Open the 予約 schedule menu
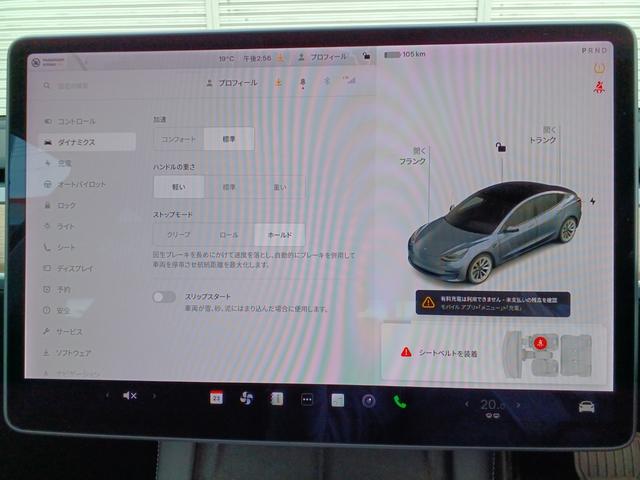The height and width of the screenshot is (480, 640). tap(57, 289)
